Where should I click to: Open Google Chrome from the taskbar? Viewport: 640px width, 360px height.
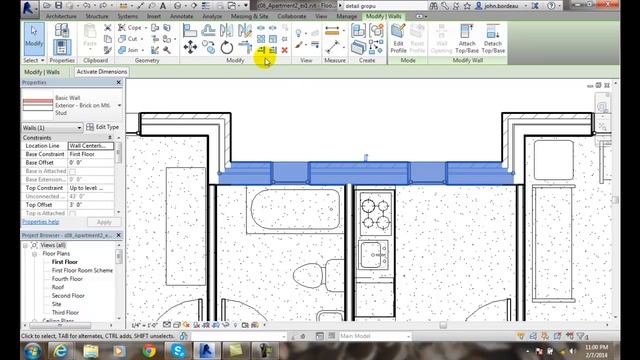[x=149, y=351]
